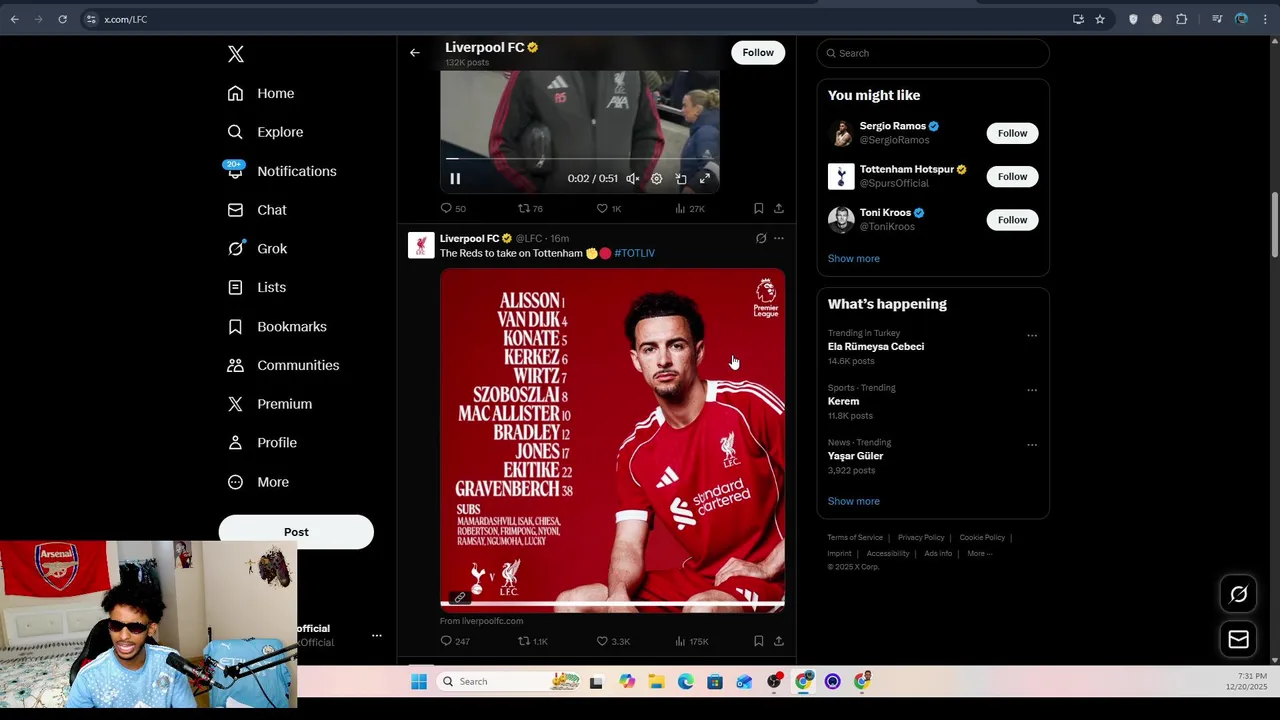Open the lineup image card

click(612, 440)
